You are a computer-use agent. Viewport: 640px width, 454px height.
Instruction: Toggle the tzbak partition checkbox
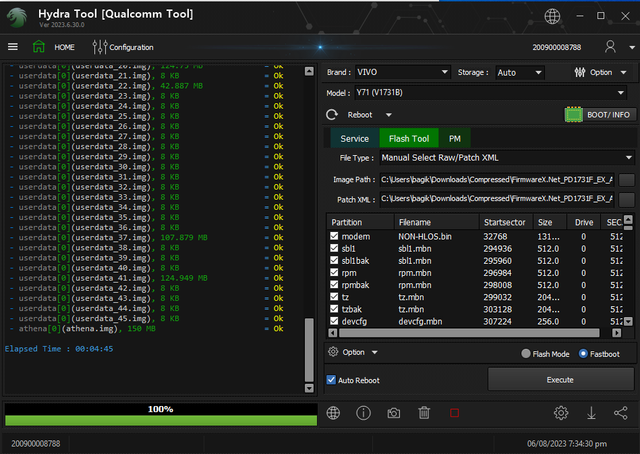click(334, 309)
